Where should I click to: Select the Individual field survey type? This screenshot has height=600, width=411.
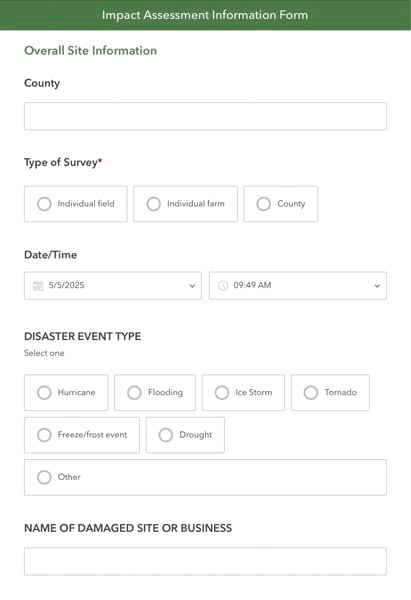76,204
